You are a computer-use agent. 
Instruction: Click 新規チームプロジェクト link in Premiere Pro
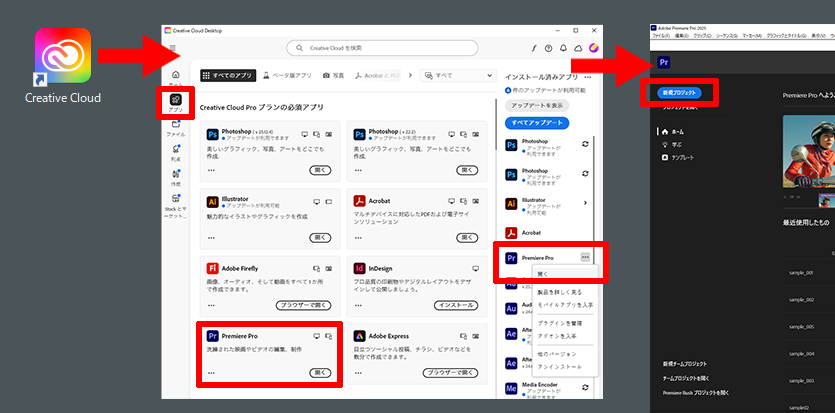pos(685,364)
